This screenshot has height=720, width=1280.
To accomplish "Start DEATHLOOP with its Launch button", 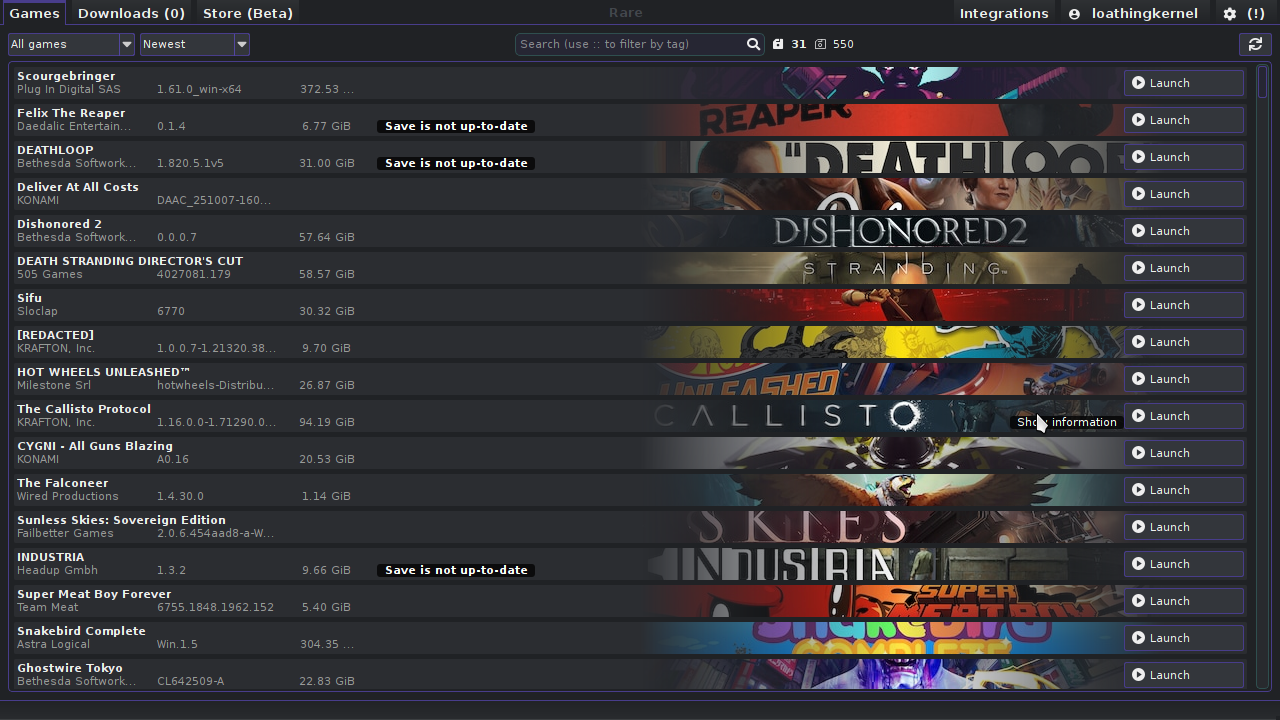I will pyautogui.click(x=1184, y=157).
